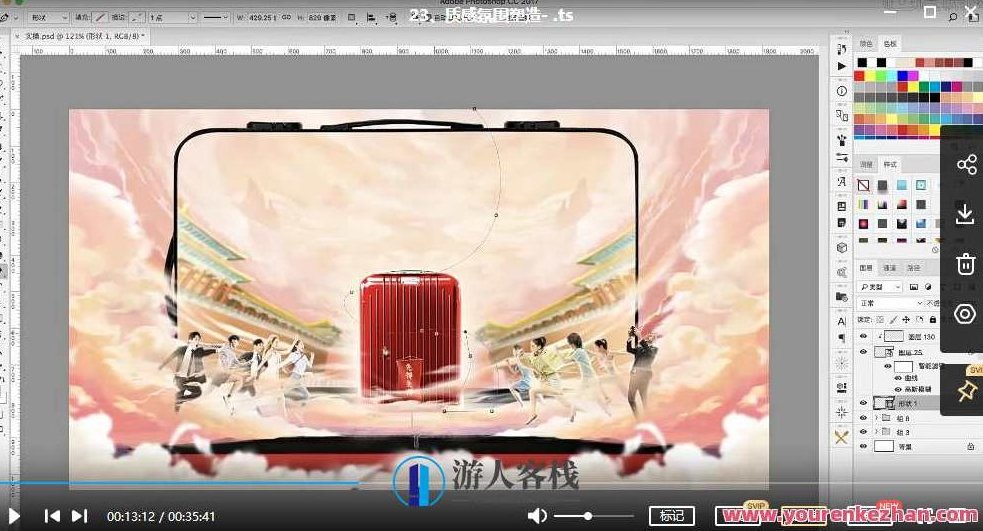Screen dimensions: 983x531
Task: Click the gold pin icon
Action: pyautogui.click(x=966, y=391)
